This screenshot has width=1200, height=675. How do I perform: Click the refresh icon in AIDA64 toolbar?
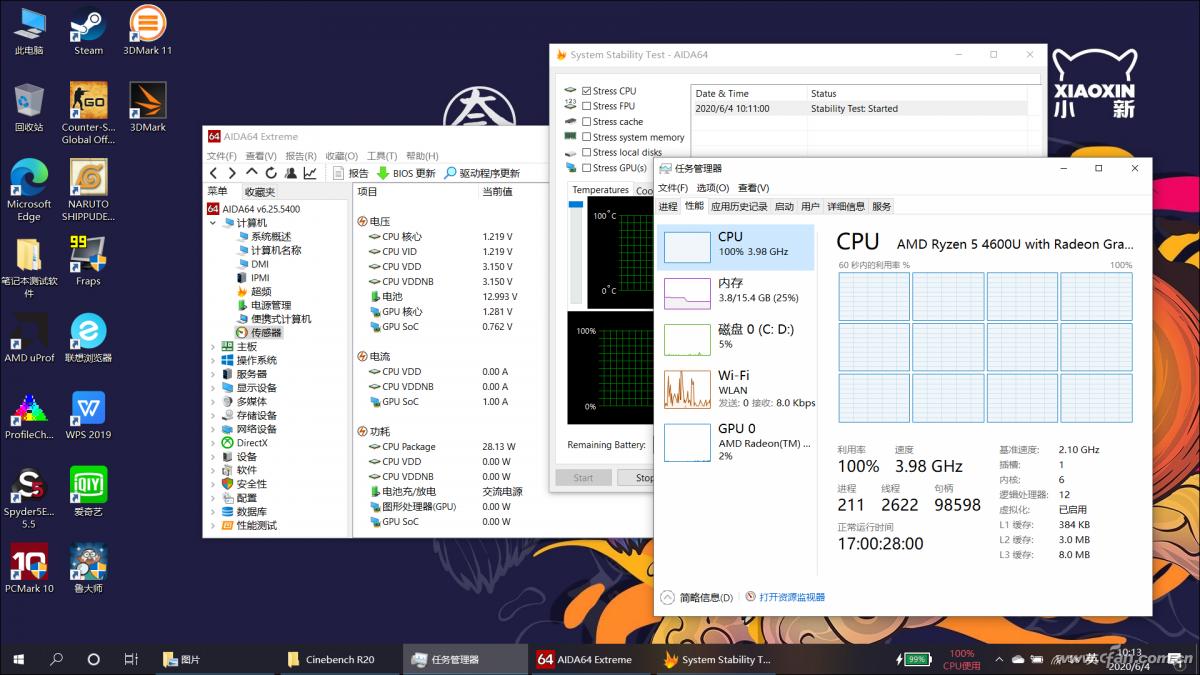(x=271, y=173)
